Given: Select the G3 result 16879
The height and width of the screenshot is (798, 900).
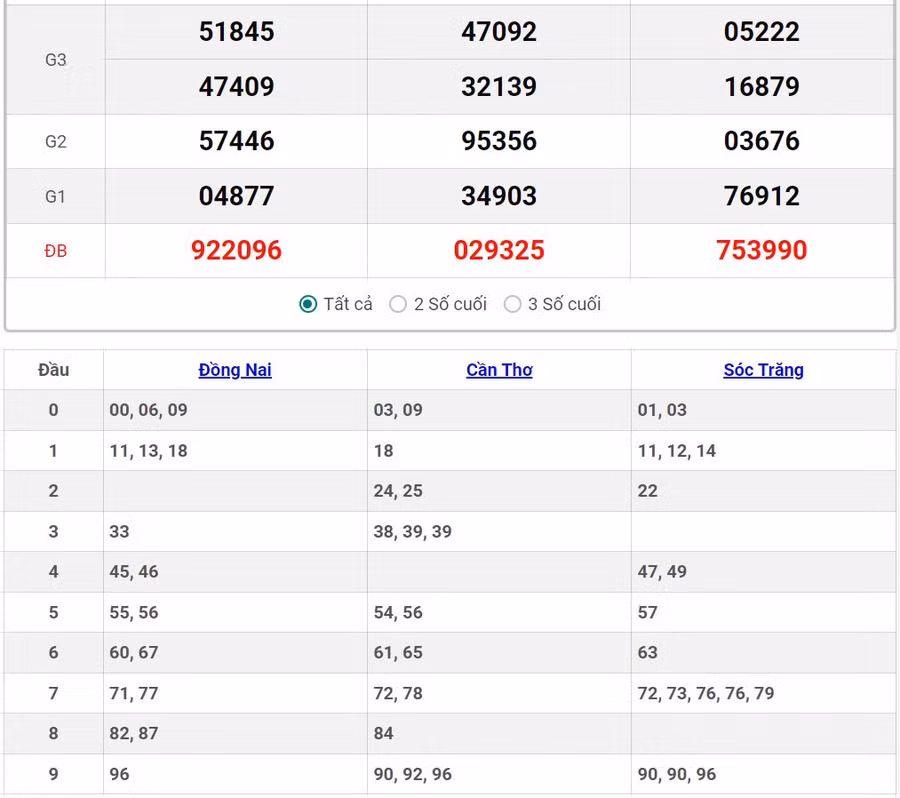Looking at the screenshot, I should click(762, 87).
